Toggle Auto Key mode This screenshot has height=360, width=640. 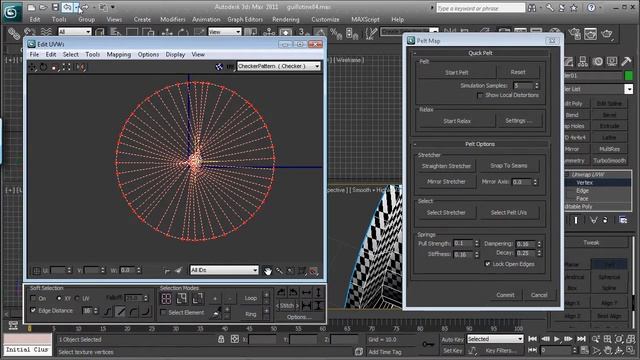point(452,340)
